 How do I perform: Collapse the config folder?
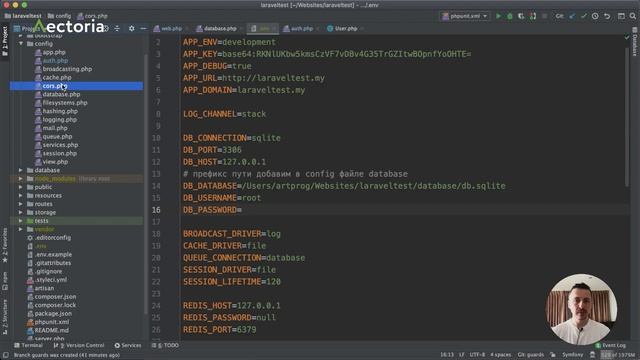coord(21,44)
